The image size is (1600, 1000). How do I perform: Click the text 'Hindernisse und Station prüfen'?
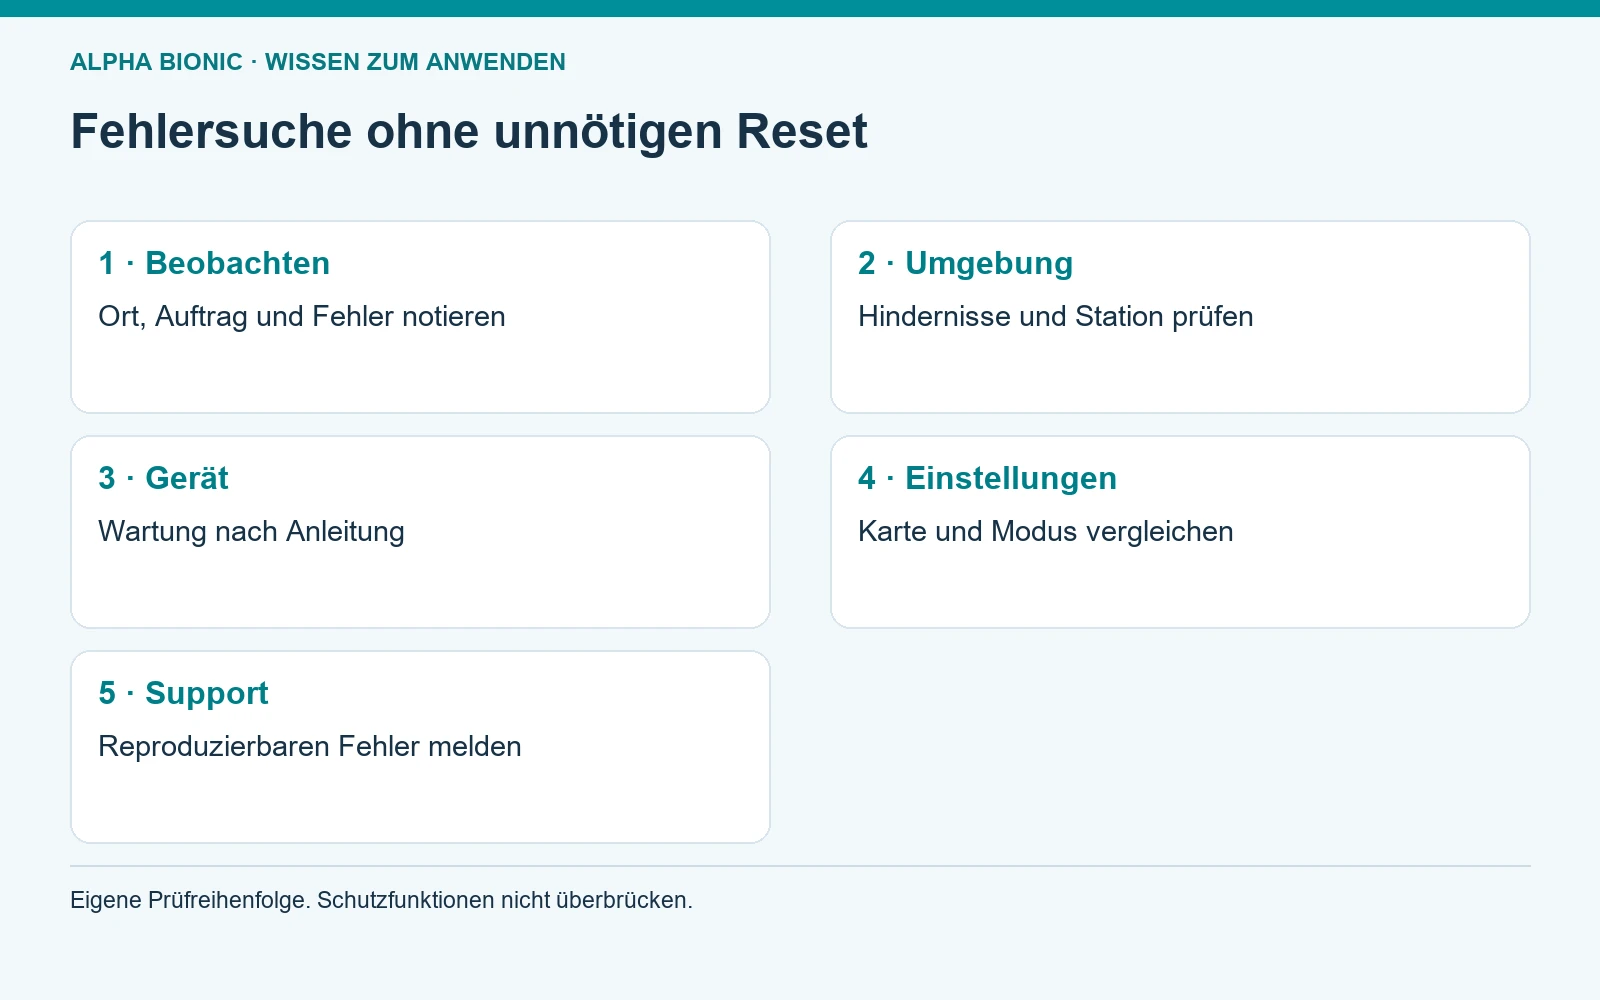coord(1055,316)
